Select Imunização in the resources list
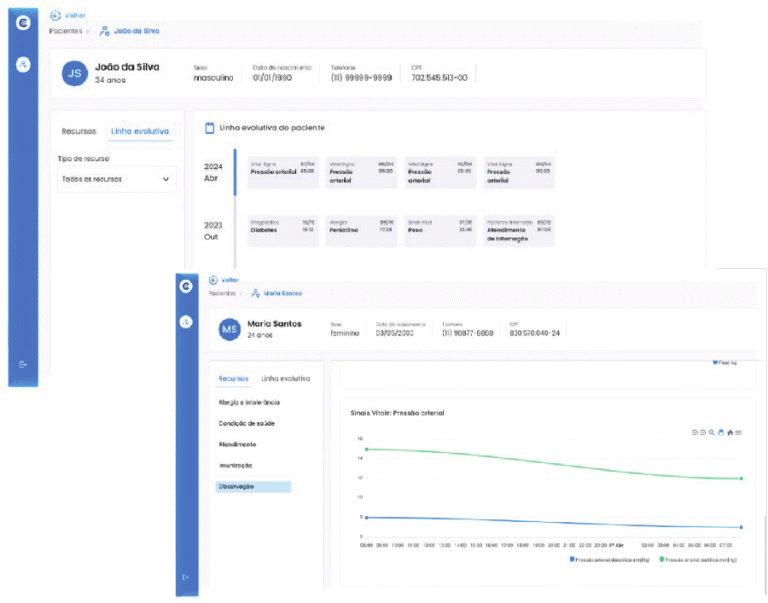The image size is (768, 603). 235,465
